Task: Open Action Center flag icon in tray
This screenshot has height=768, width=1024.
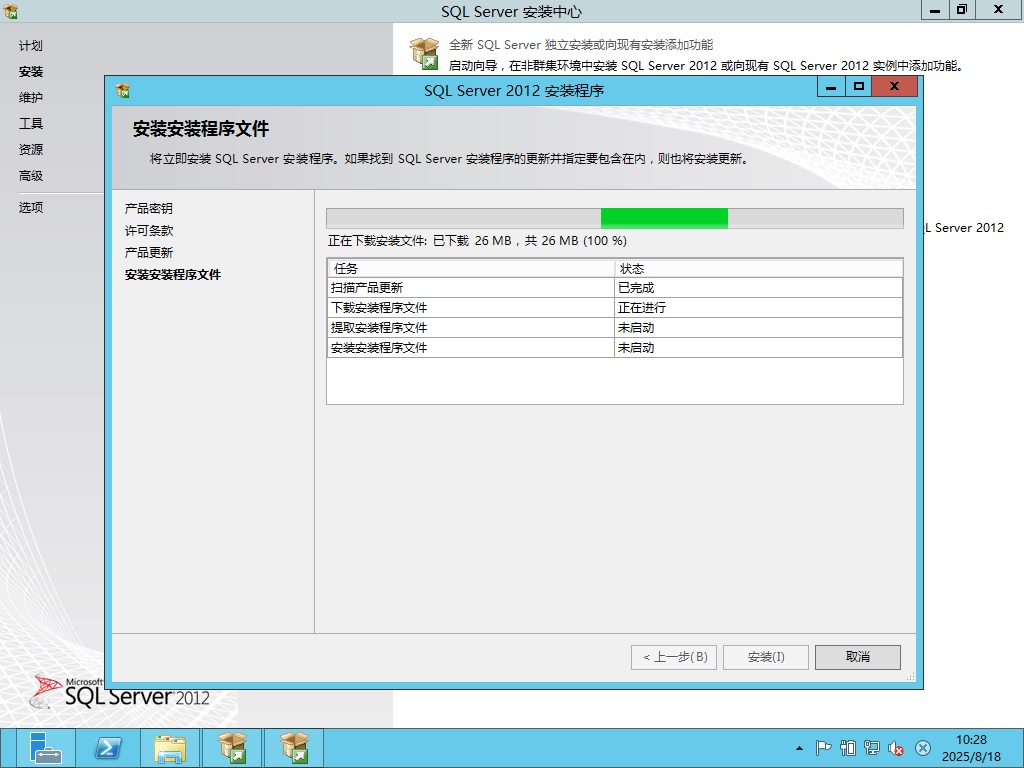Action: (823, 748)
